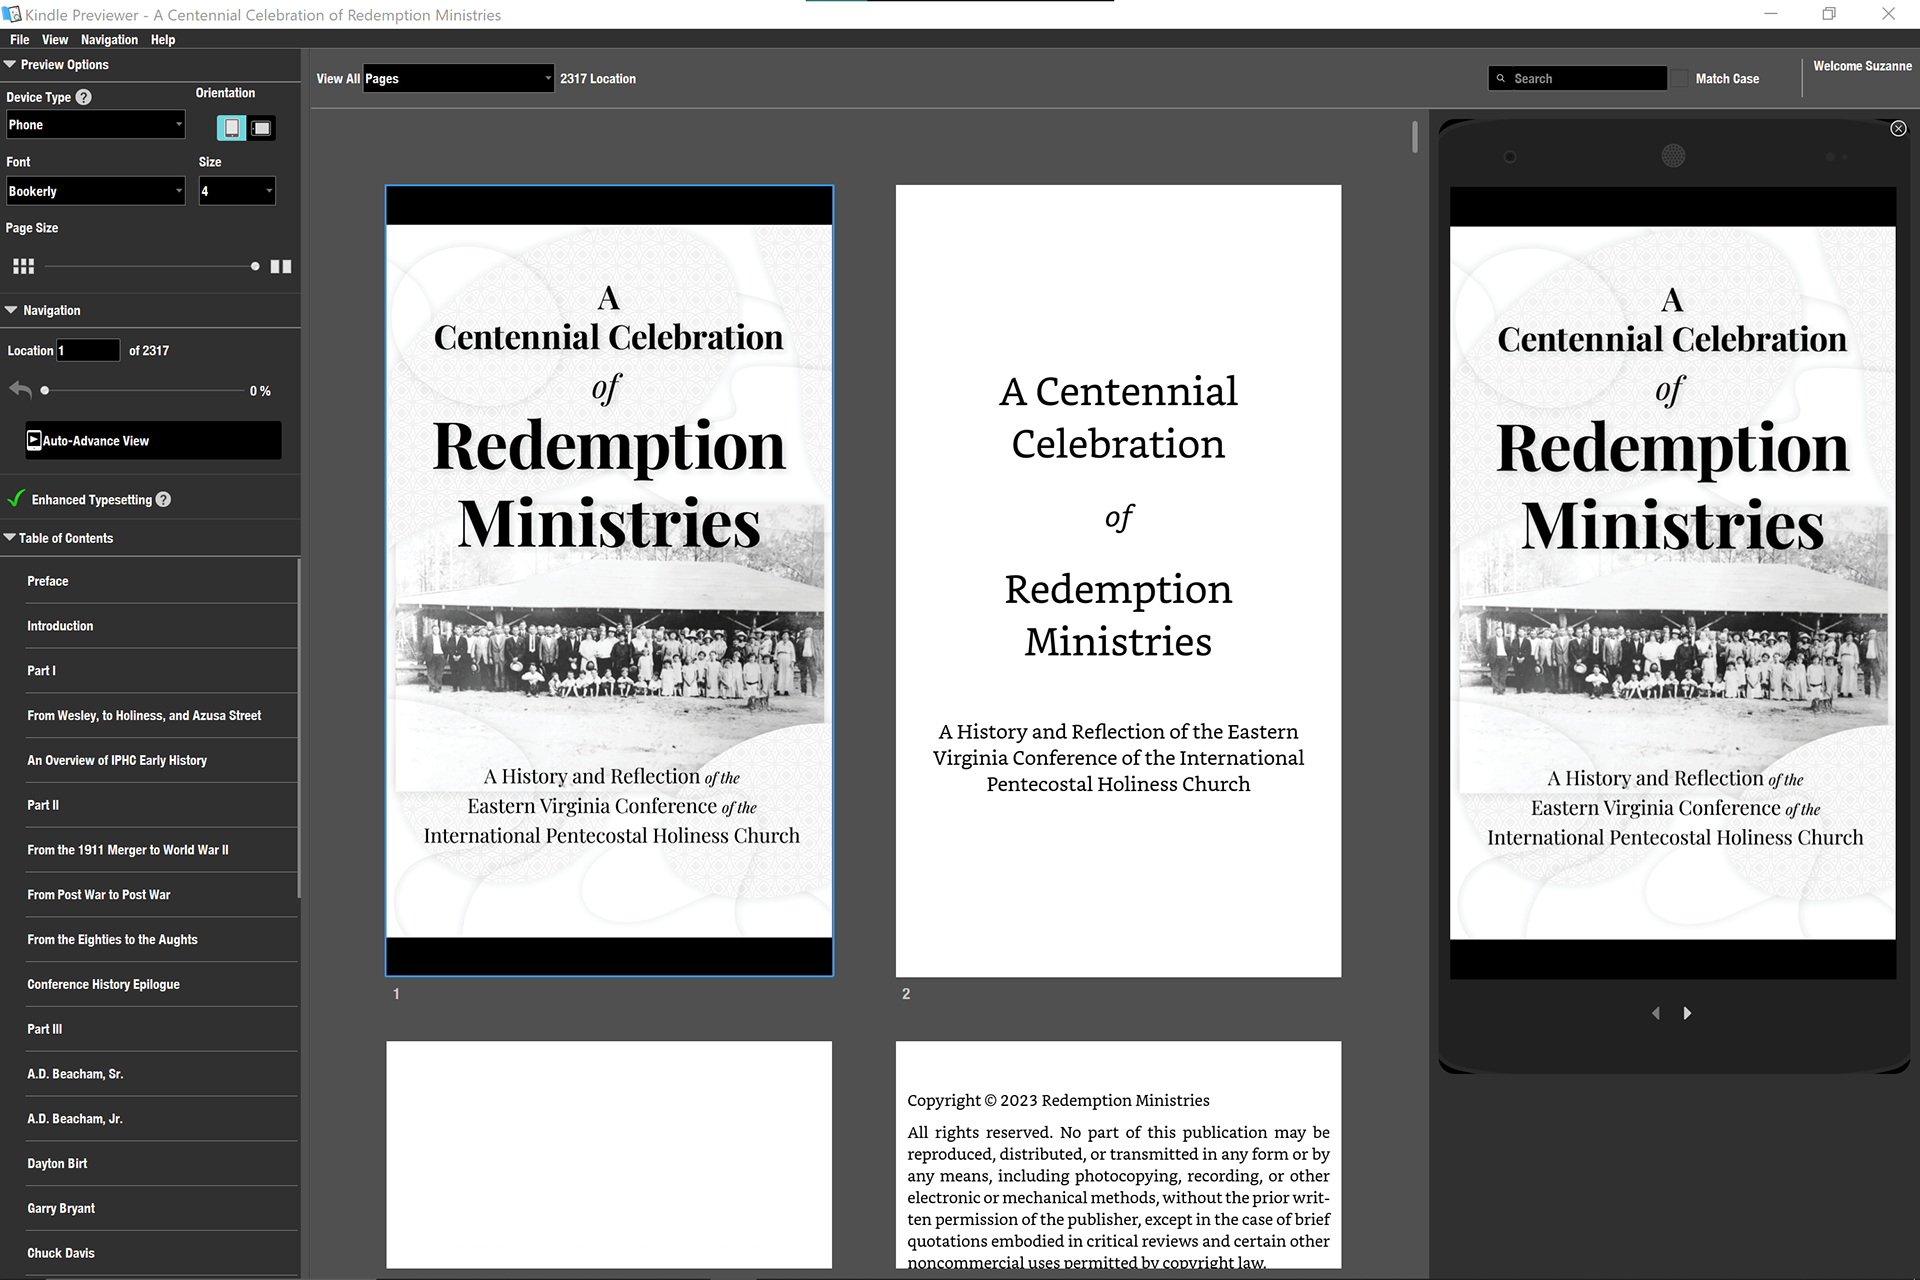Open the Bookerly font dropdown
Image resolution: width=1920 pixels, height=1280 pixels.
95,191
